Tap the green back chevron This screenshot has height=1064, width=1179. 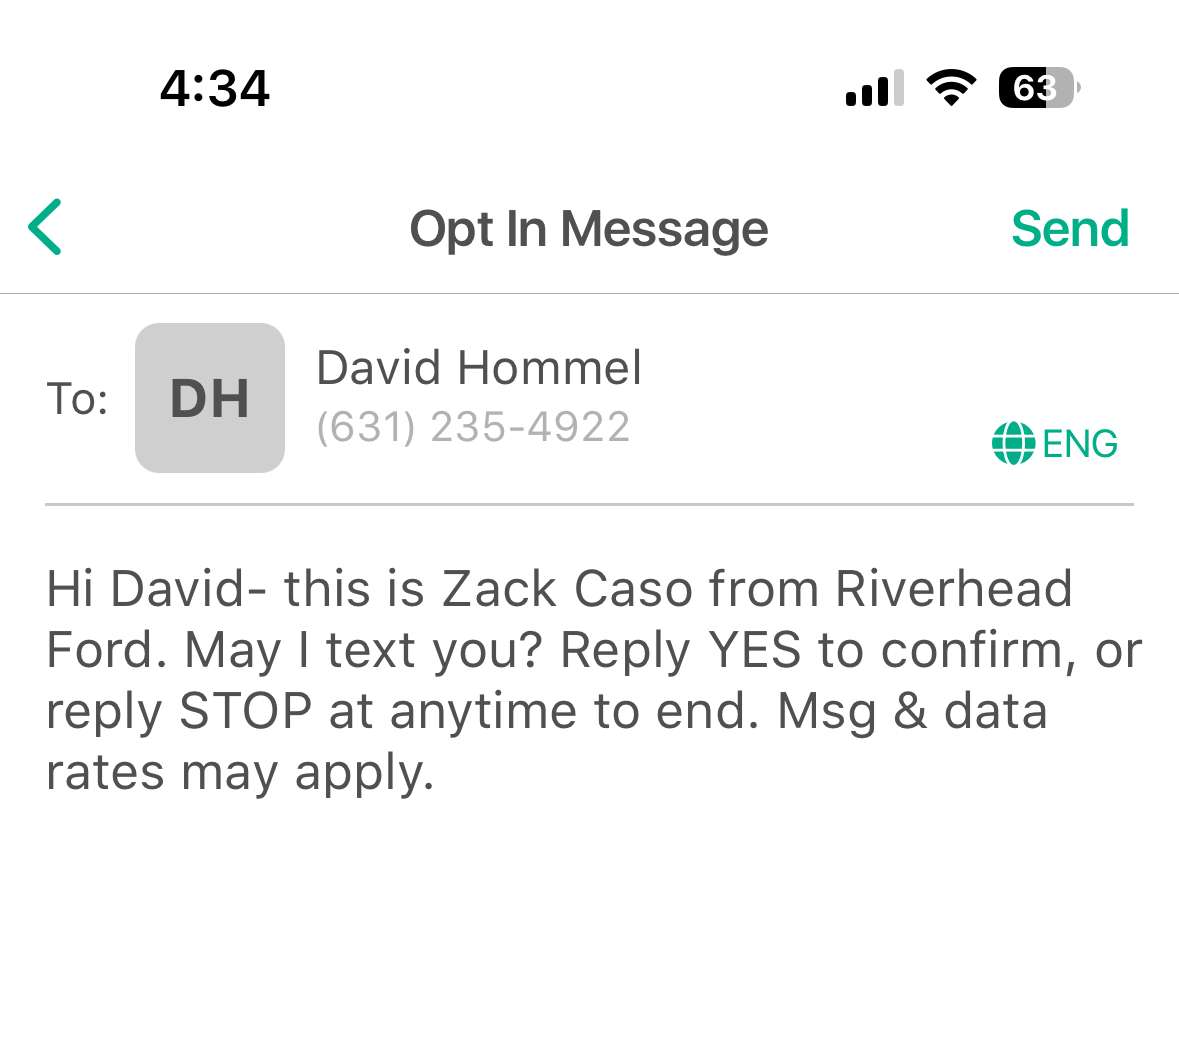tap(46, 227)
